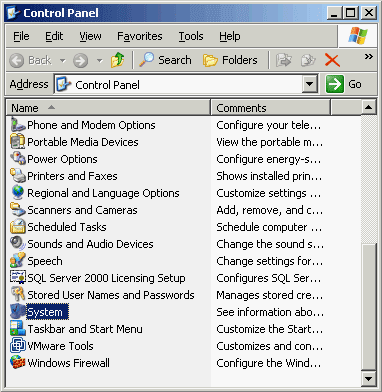Click "Change the sound s…" comment text
Image resolution: width=382 pixels, height=392 pixels.
tap(270, 244)
